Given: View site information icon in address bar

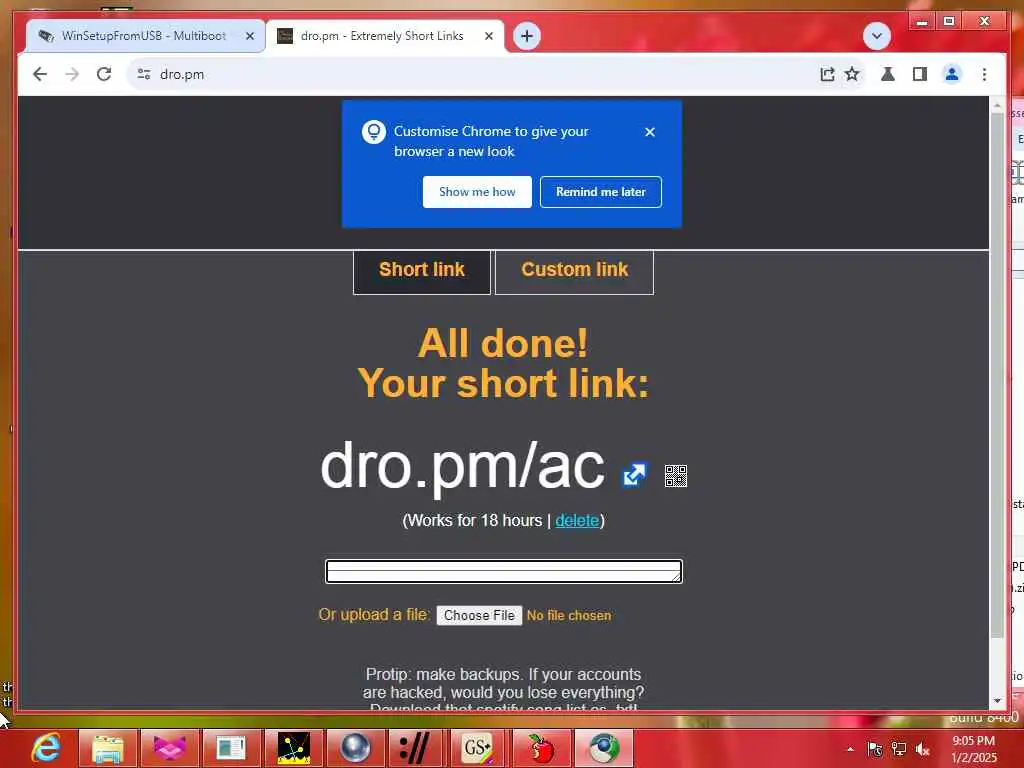Looking at the screenshot, I should pos(144,74).
